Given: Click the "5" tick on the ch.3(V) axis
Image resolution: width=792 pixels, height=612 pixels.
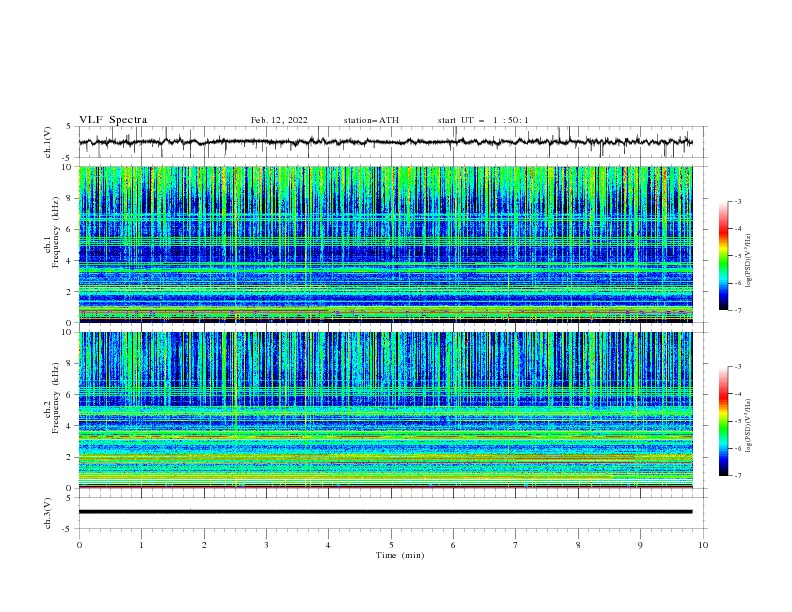Looking at the screenshot, I should 69,498.
